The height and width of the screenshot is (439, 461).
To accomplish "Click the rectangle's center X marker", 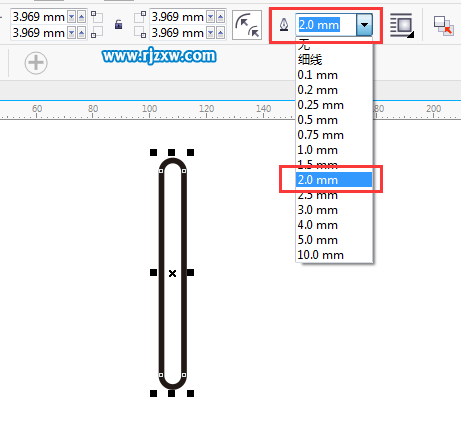I will coord(172,273).
